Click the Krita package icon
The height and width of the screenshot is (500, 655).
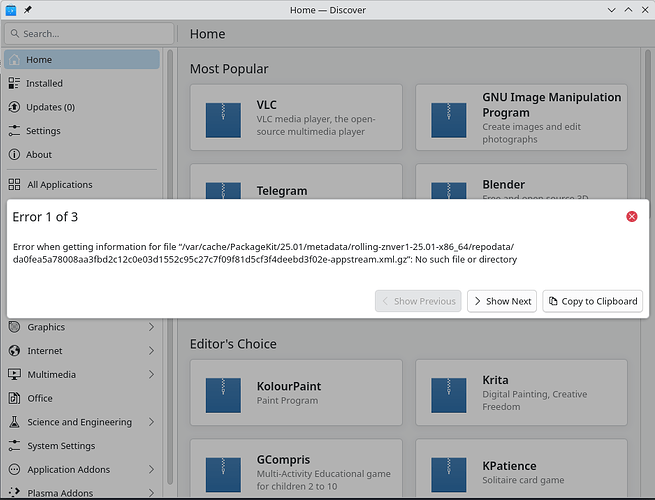449,395
